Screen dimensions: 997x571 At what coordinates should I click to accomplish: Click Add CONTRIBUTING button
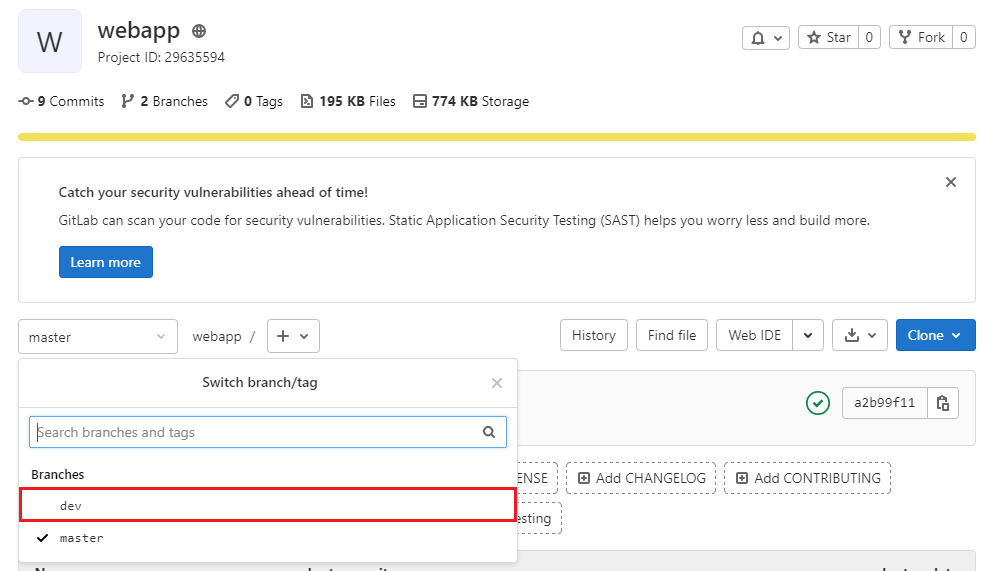point(808,478)
